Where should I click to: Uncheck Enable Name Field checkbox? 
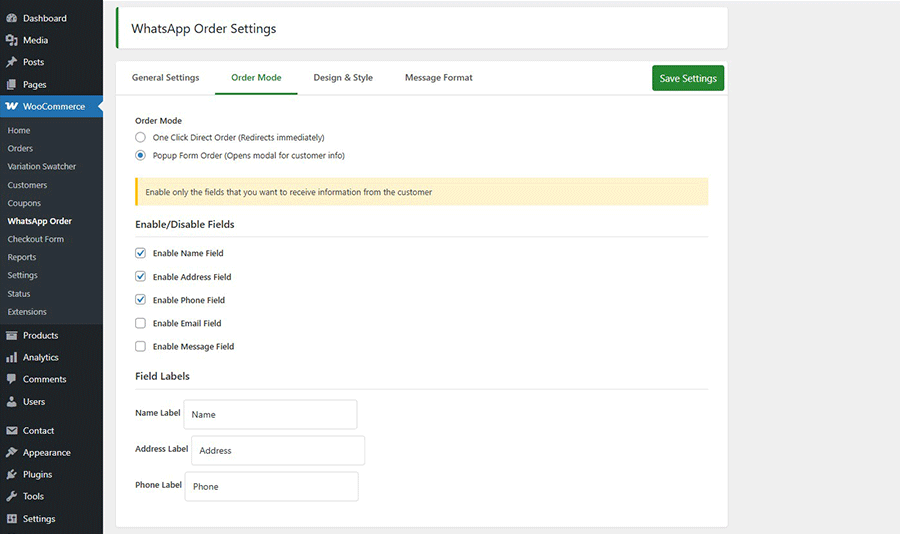click(140, 253)
